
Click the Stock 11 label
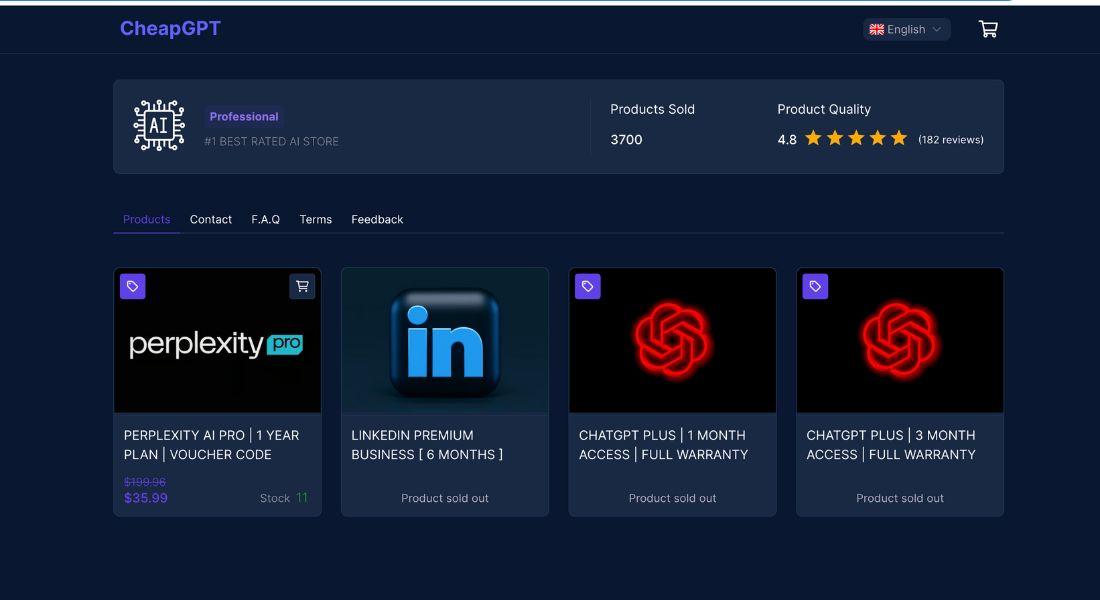[284, 498]
